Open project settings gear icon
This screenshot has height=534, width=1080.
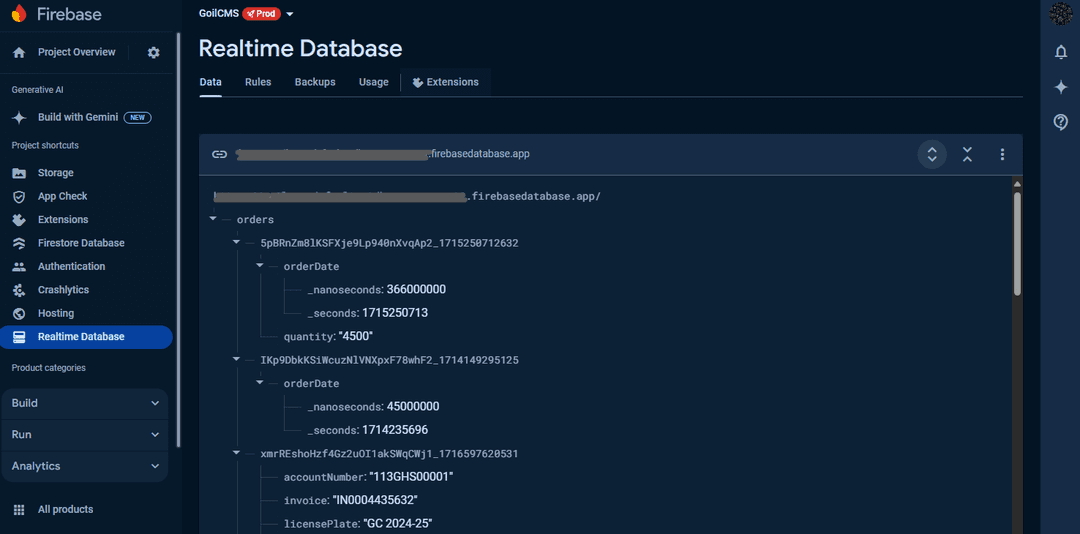[x=154, y=52]
